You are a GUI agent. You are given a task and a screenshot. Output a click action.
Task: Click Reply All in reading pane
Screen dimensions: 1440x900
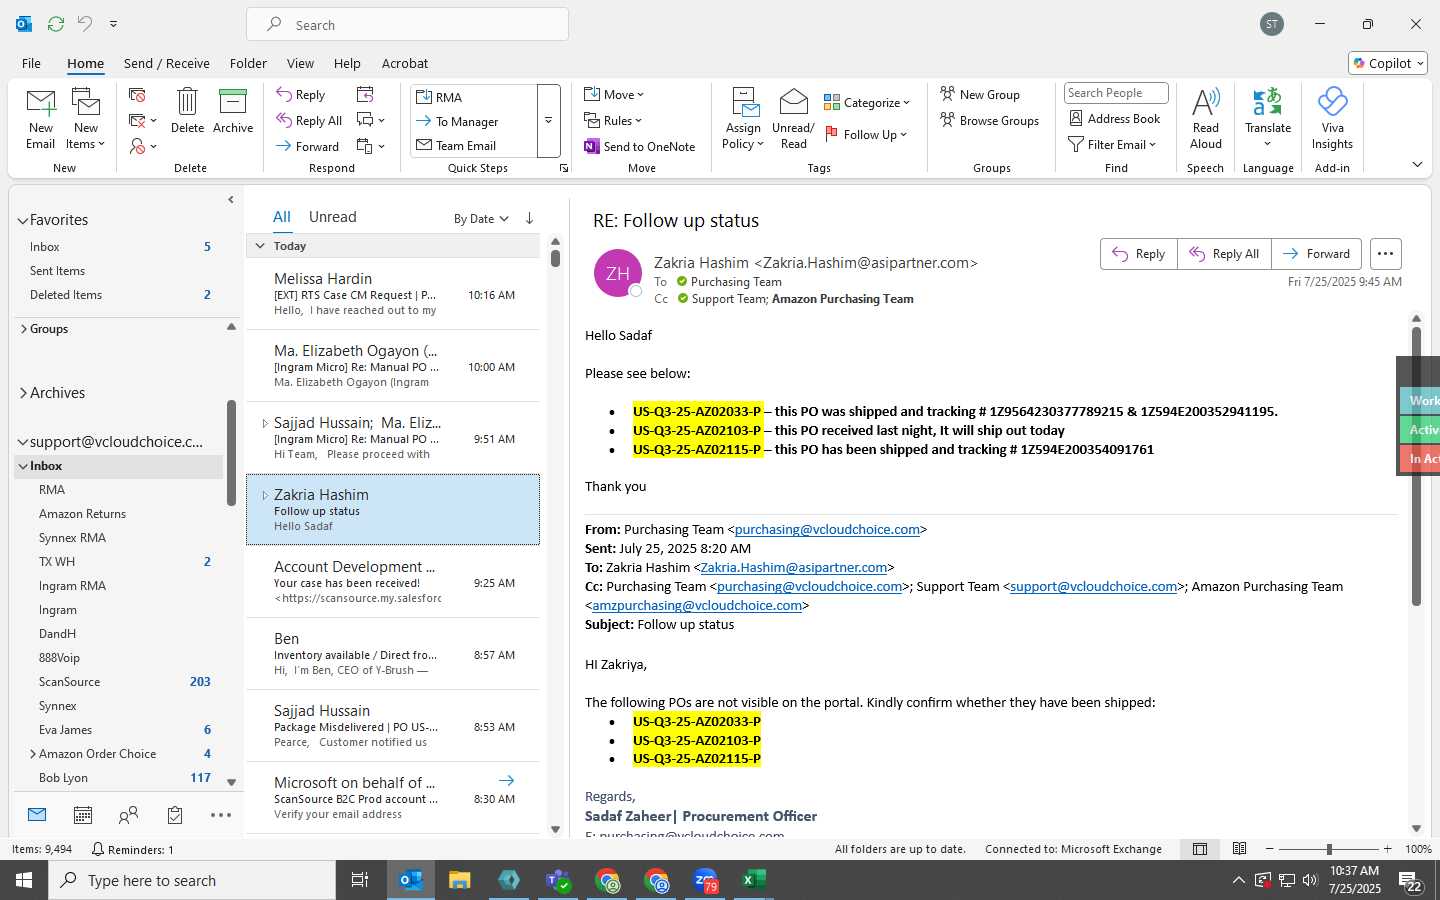(1225, 254)
